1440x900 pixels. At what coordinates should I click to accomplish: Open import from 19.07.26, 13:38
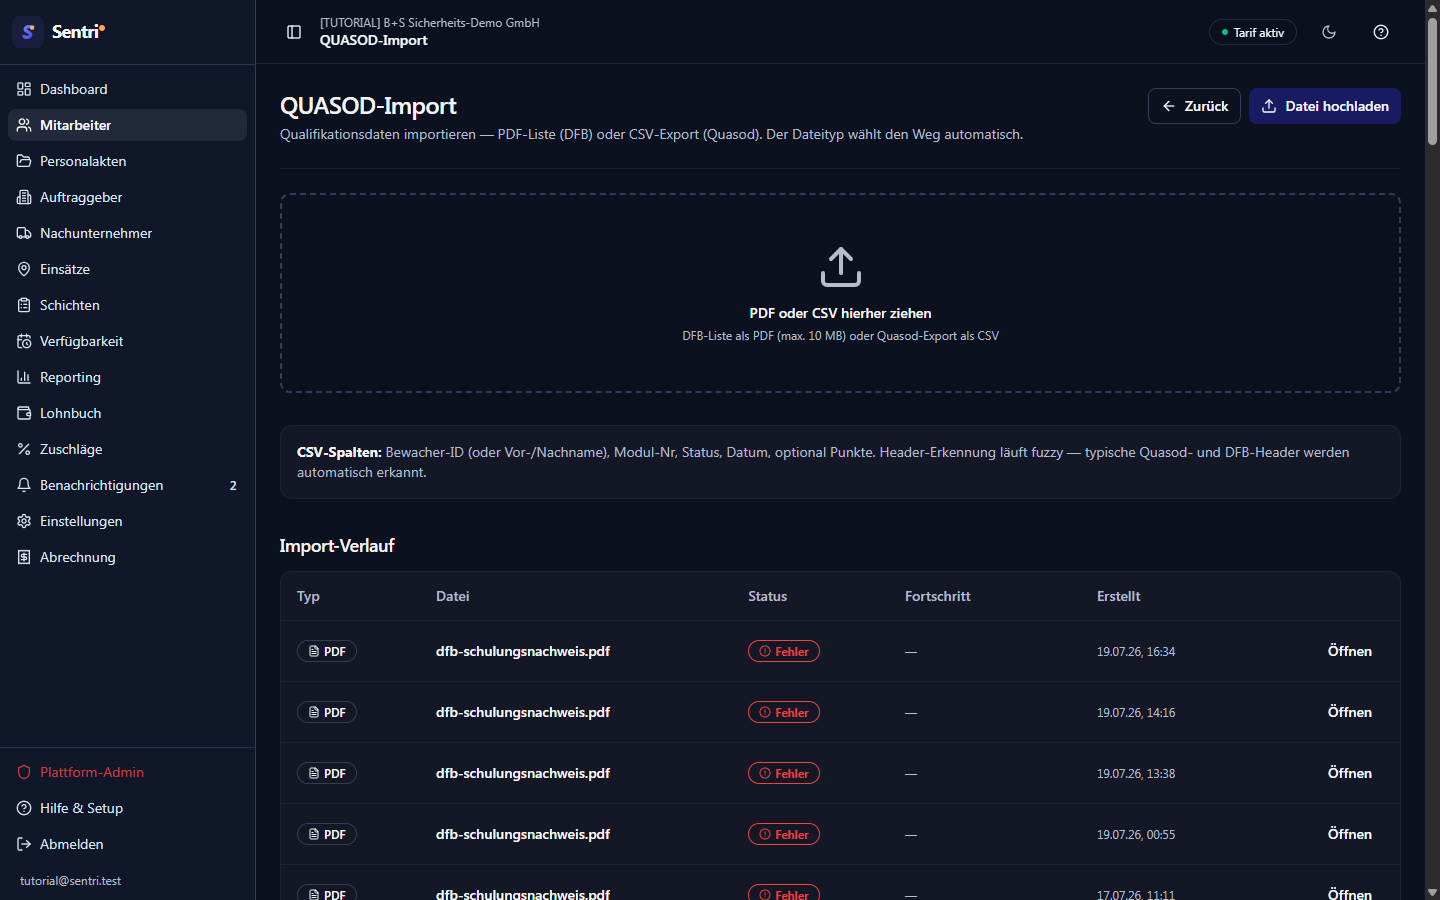1350,773
